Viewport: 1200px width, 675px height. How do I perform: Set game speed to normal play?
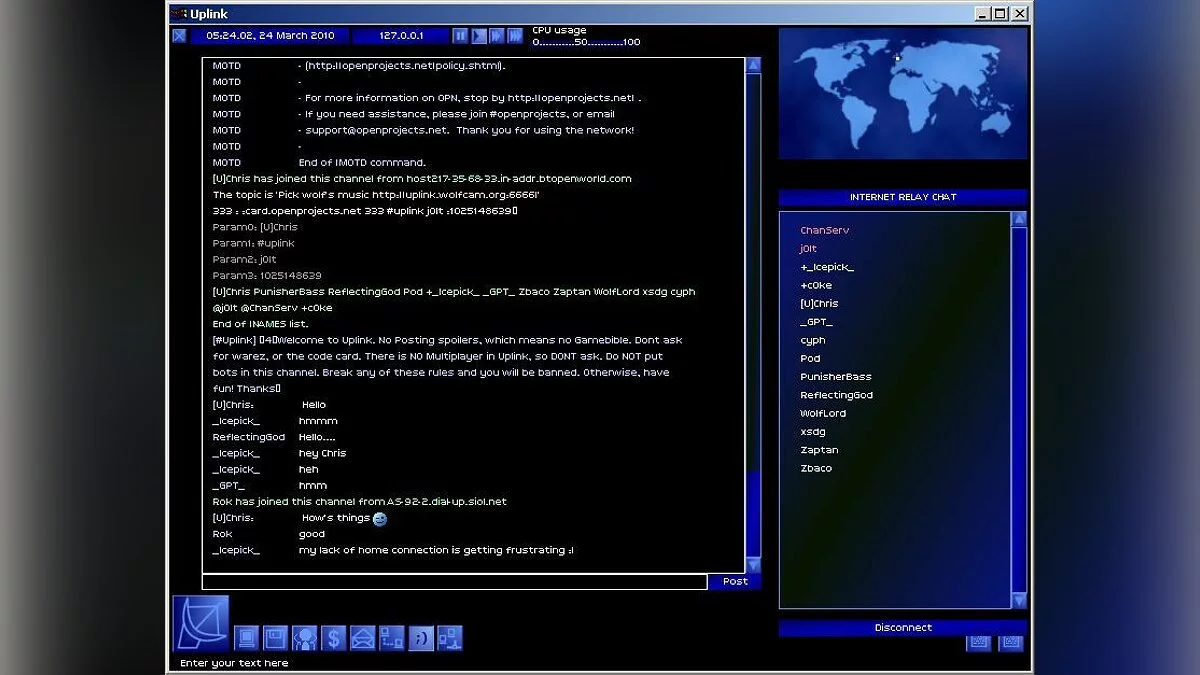(x=479, y=36)
